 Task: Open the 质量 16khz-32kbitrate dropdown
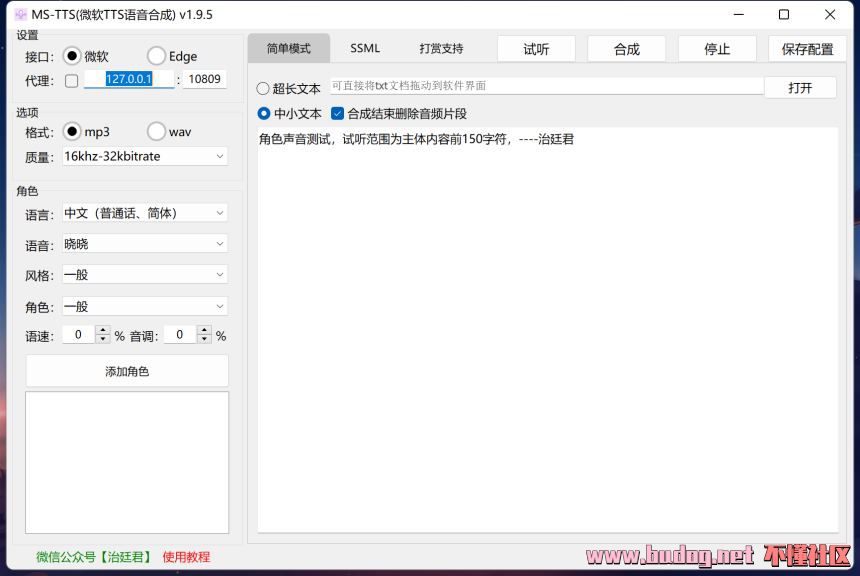(x=145, y=156)
